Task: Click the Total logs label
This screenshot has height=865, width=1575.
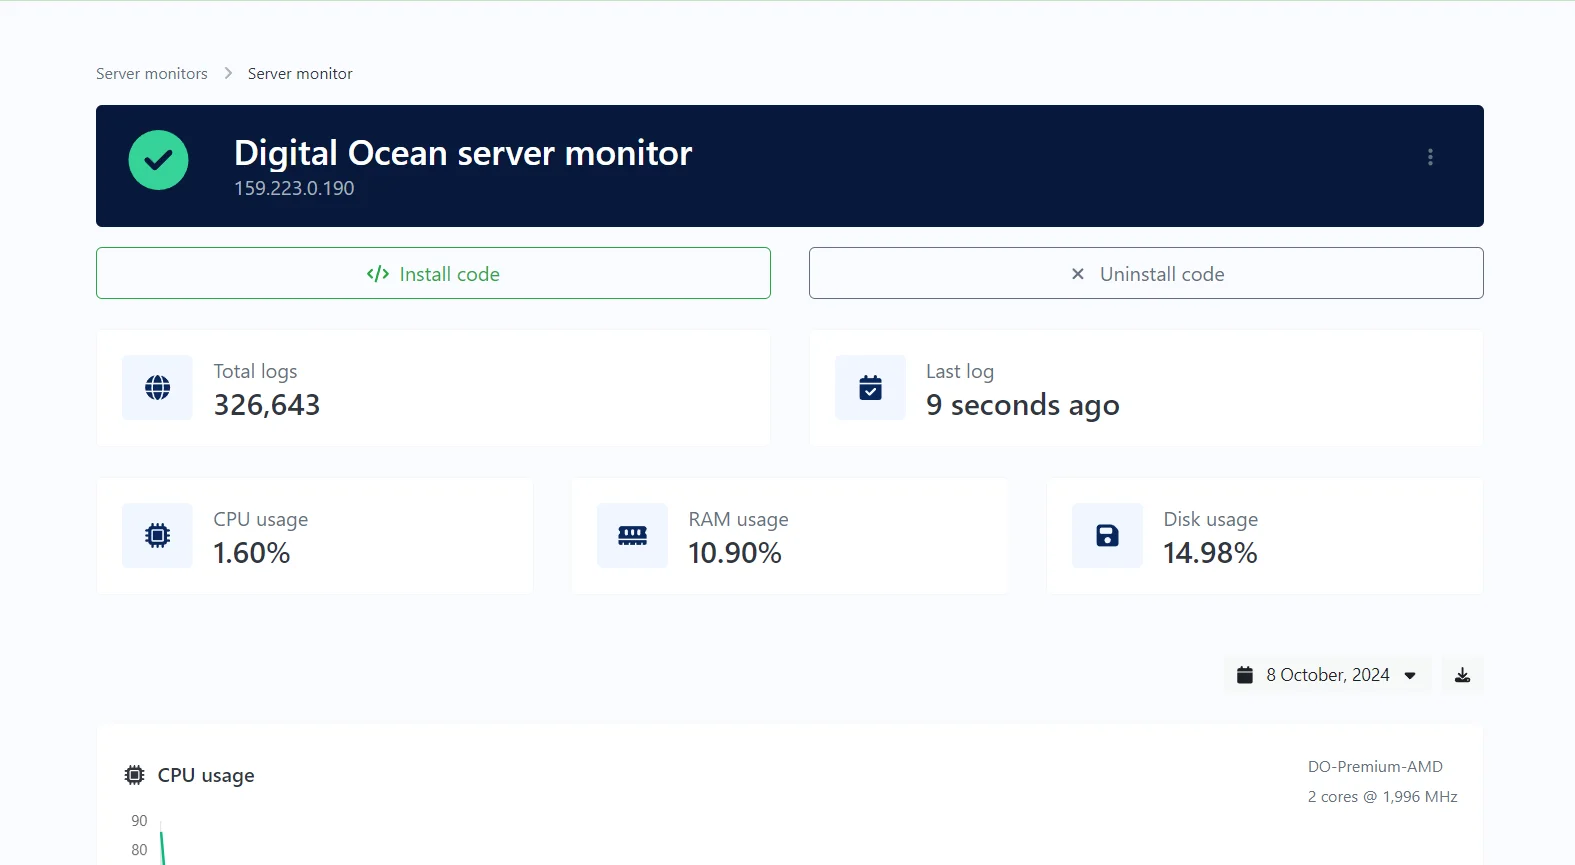Action: [256, 371]
